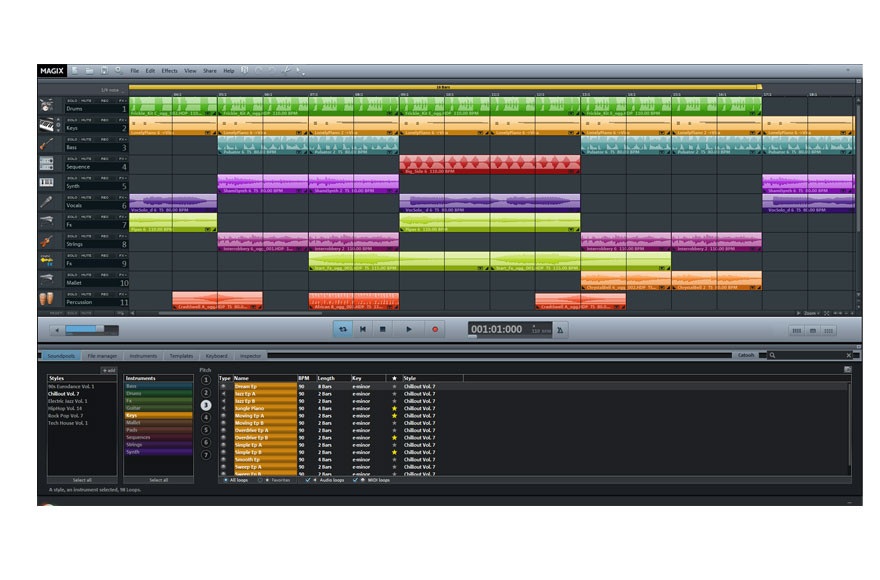
Task: Click the search magnifier icon in Soundpools bar
Action: [772, 355]
